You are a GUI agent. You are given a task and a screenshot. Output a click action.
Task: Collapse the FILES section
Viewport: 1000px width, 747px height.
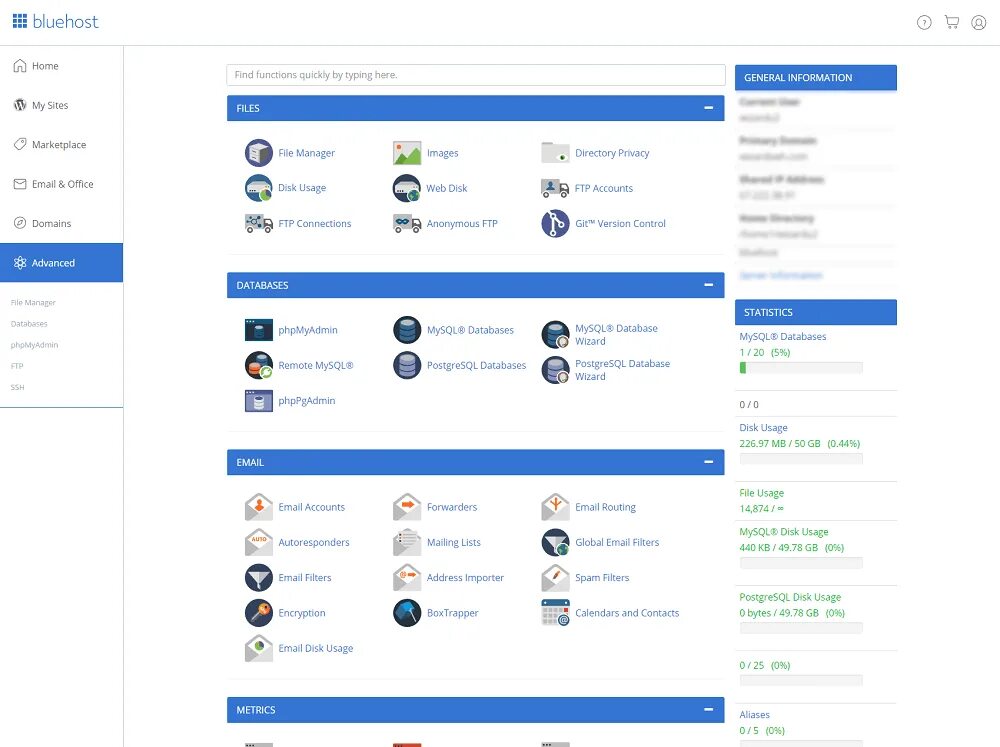pos(711,108)
